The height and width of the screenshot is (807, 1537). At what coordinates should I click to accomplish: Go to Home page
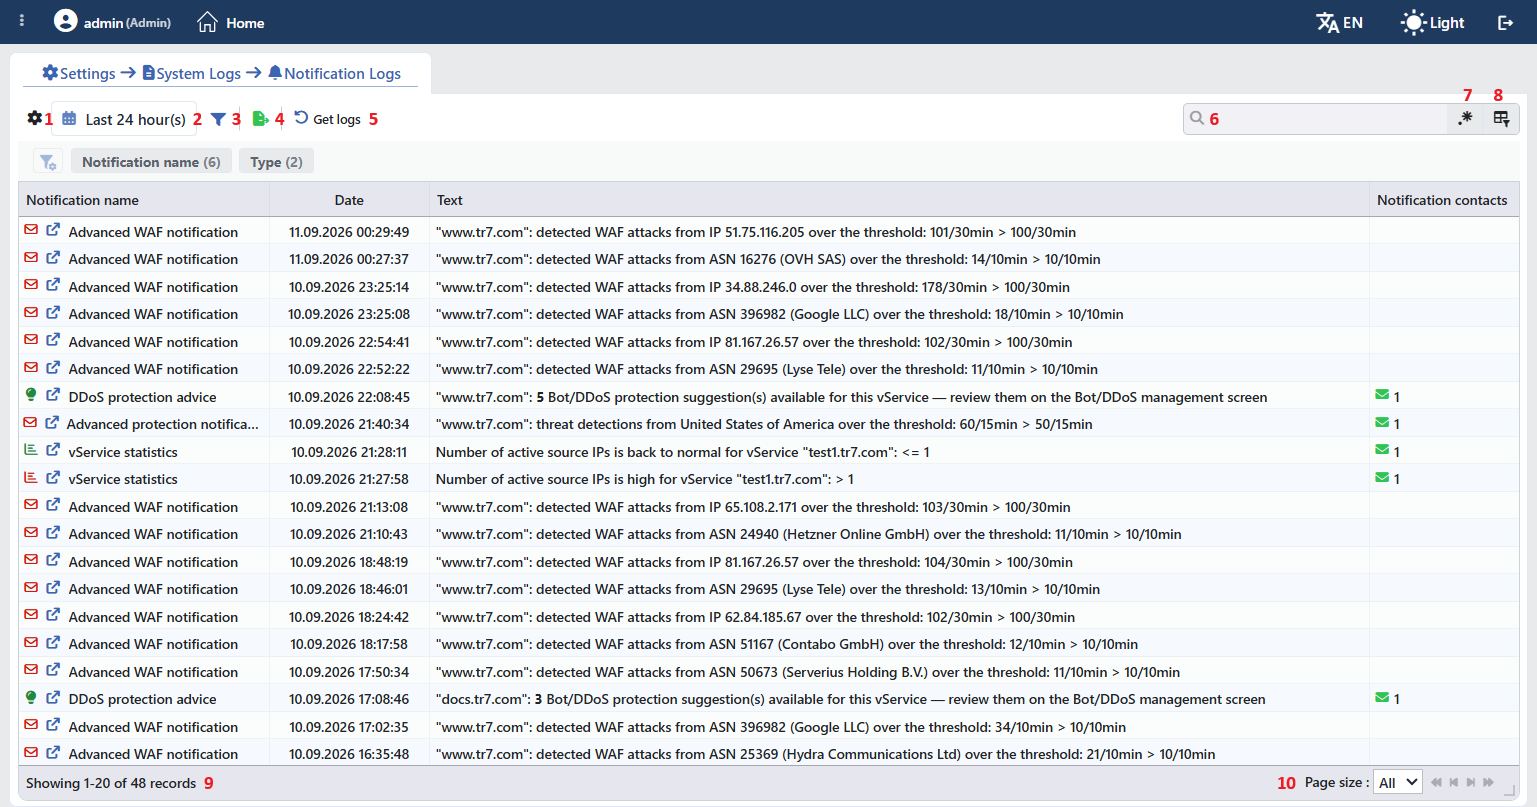click(x=231, y=22)
